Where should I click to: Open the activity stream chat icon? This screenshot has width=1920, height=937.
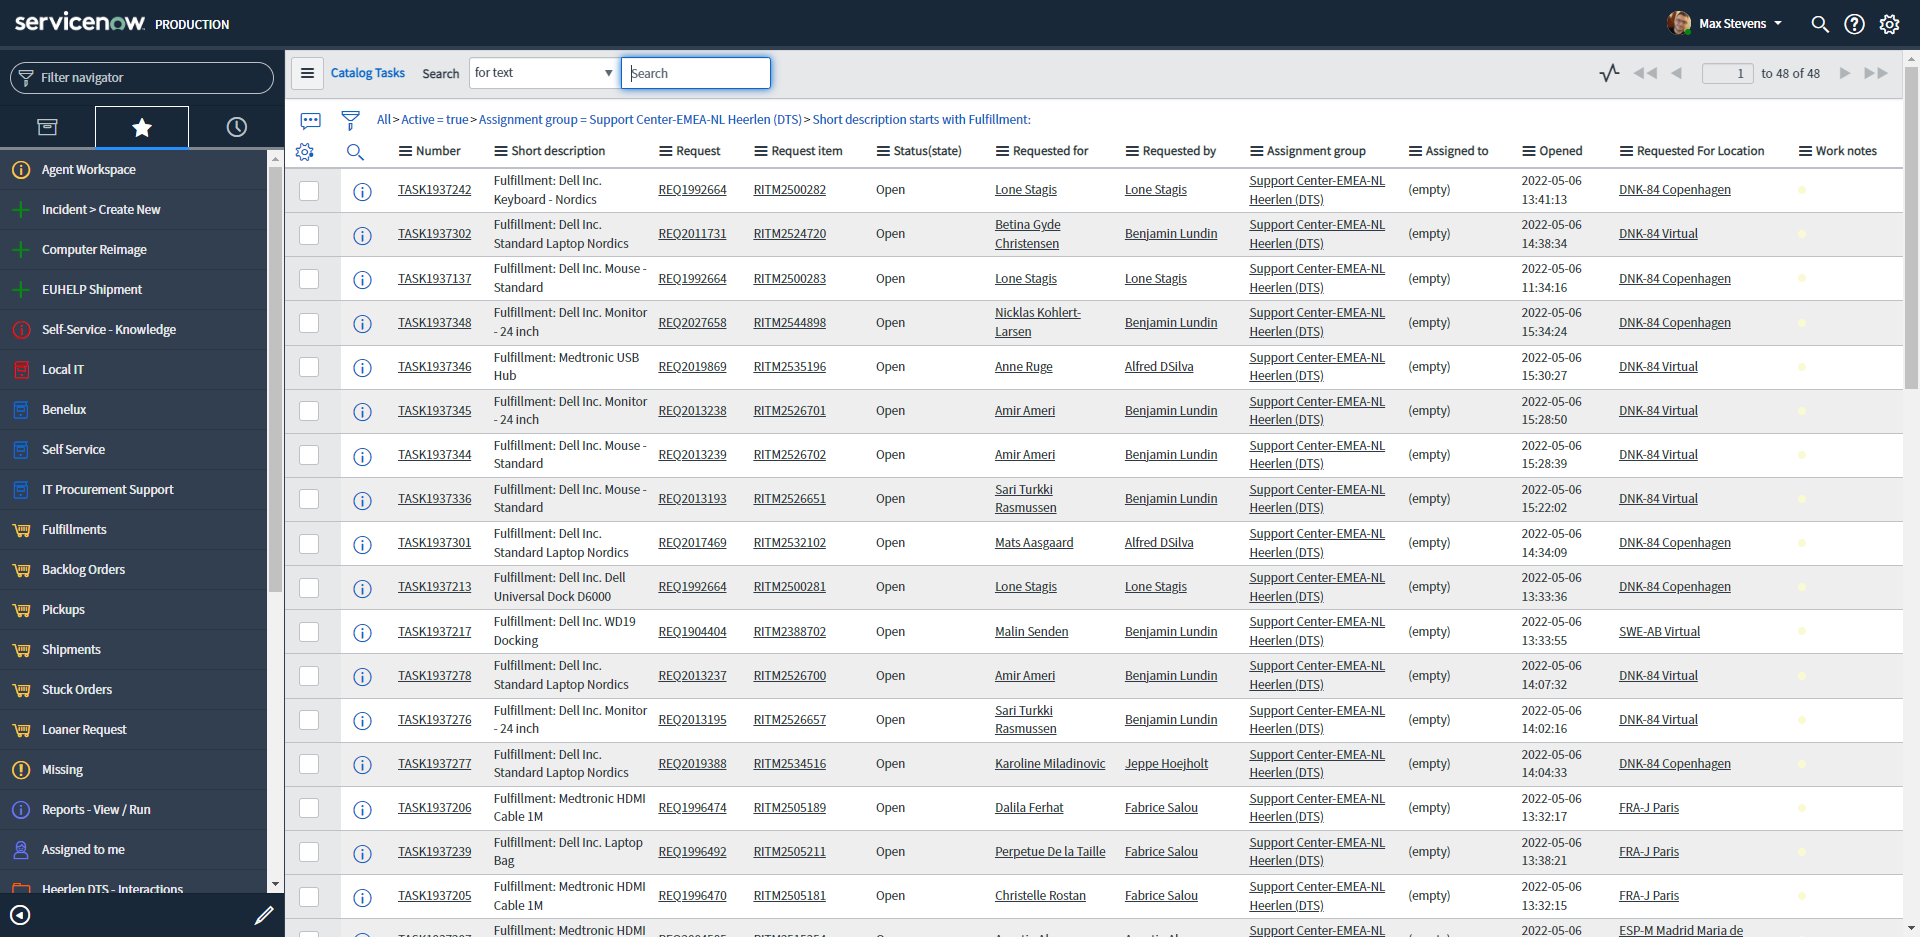pyautogui.click(x=311, y=120)
